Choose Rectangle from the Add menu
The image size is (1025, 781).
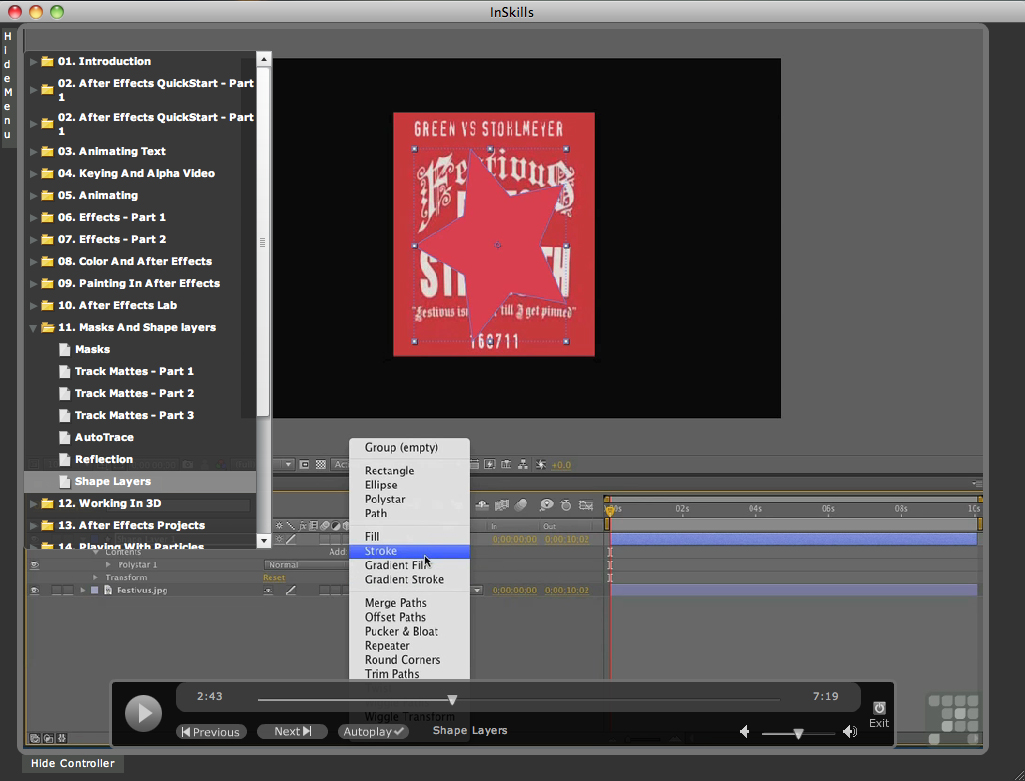[409, 471]
